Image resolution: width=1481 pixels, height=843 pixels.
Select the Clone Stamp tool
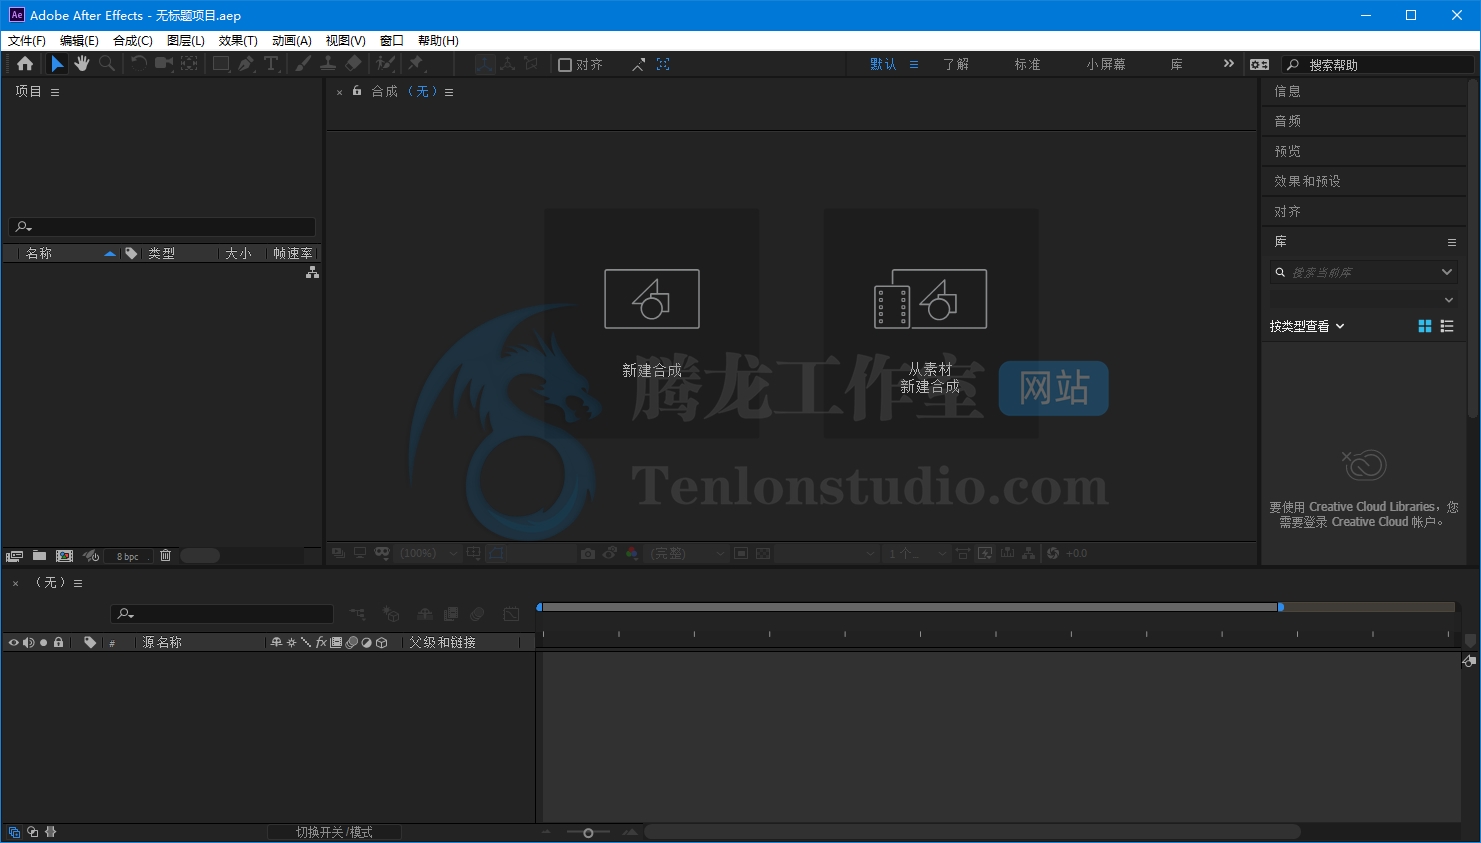point(328,64)
